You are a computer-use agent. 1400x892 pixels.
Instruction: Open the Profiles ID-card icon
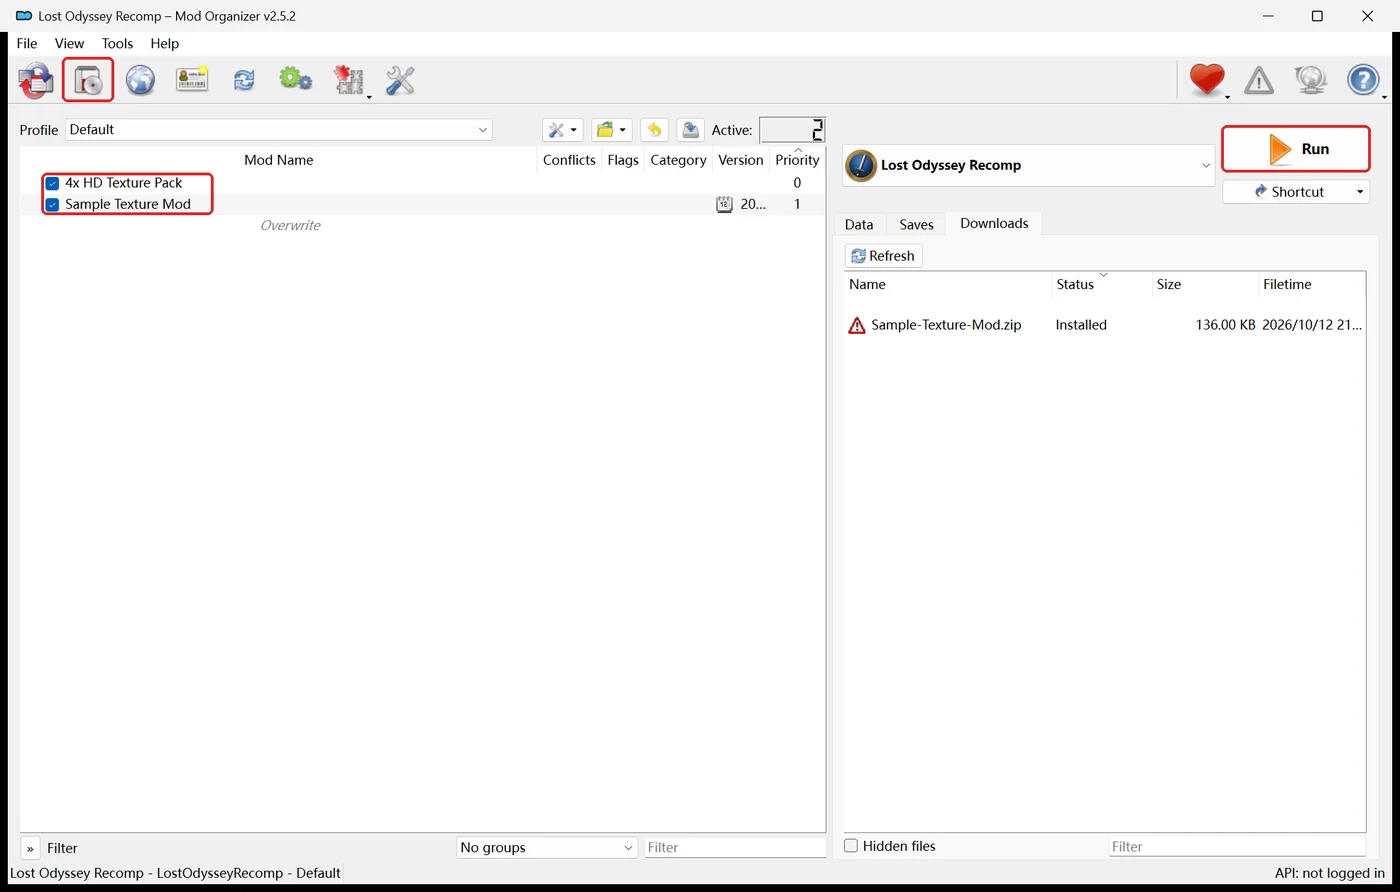(x=192, y=80)
